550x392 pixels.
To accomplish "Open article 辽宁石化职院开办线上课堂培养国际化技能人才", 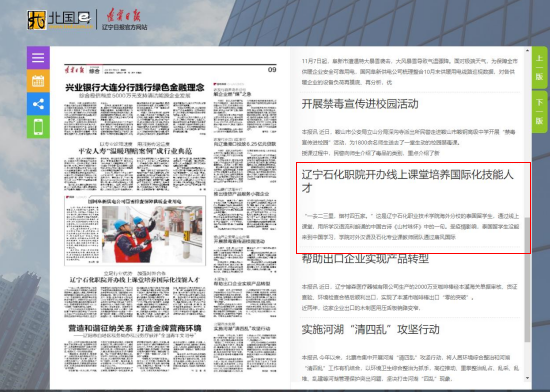I will (x=408, y=181).
